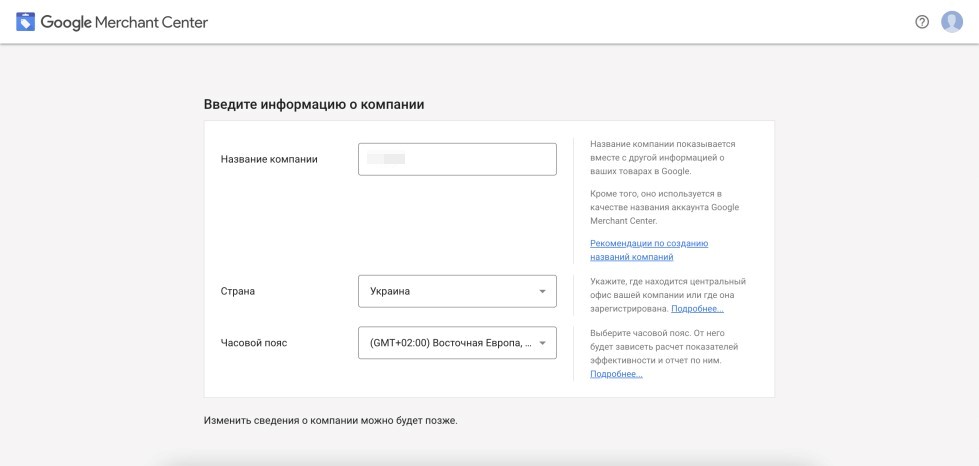Screen dimensions: 979x466
Task: Click the Часовой пояс field label
Action: pyautogui.click(x=254, y=343)
